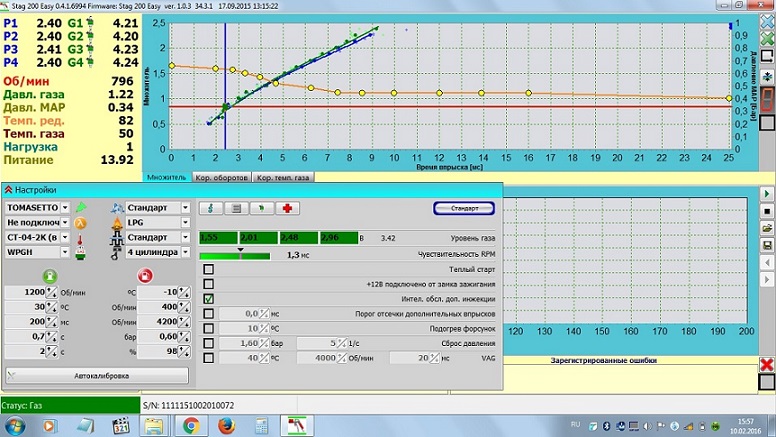Image resolution: width=776 pixels, height=437 pixels.
Task: Tick the Подогрев форсунок checkbox
Action: point(208,328)
